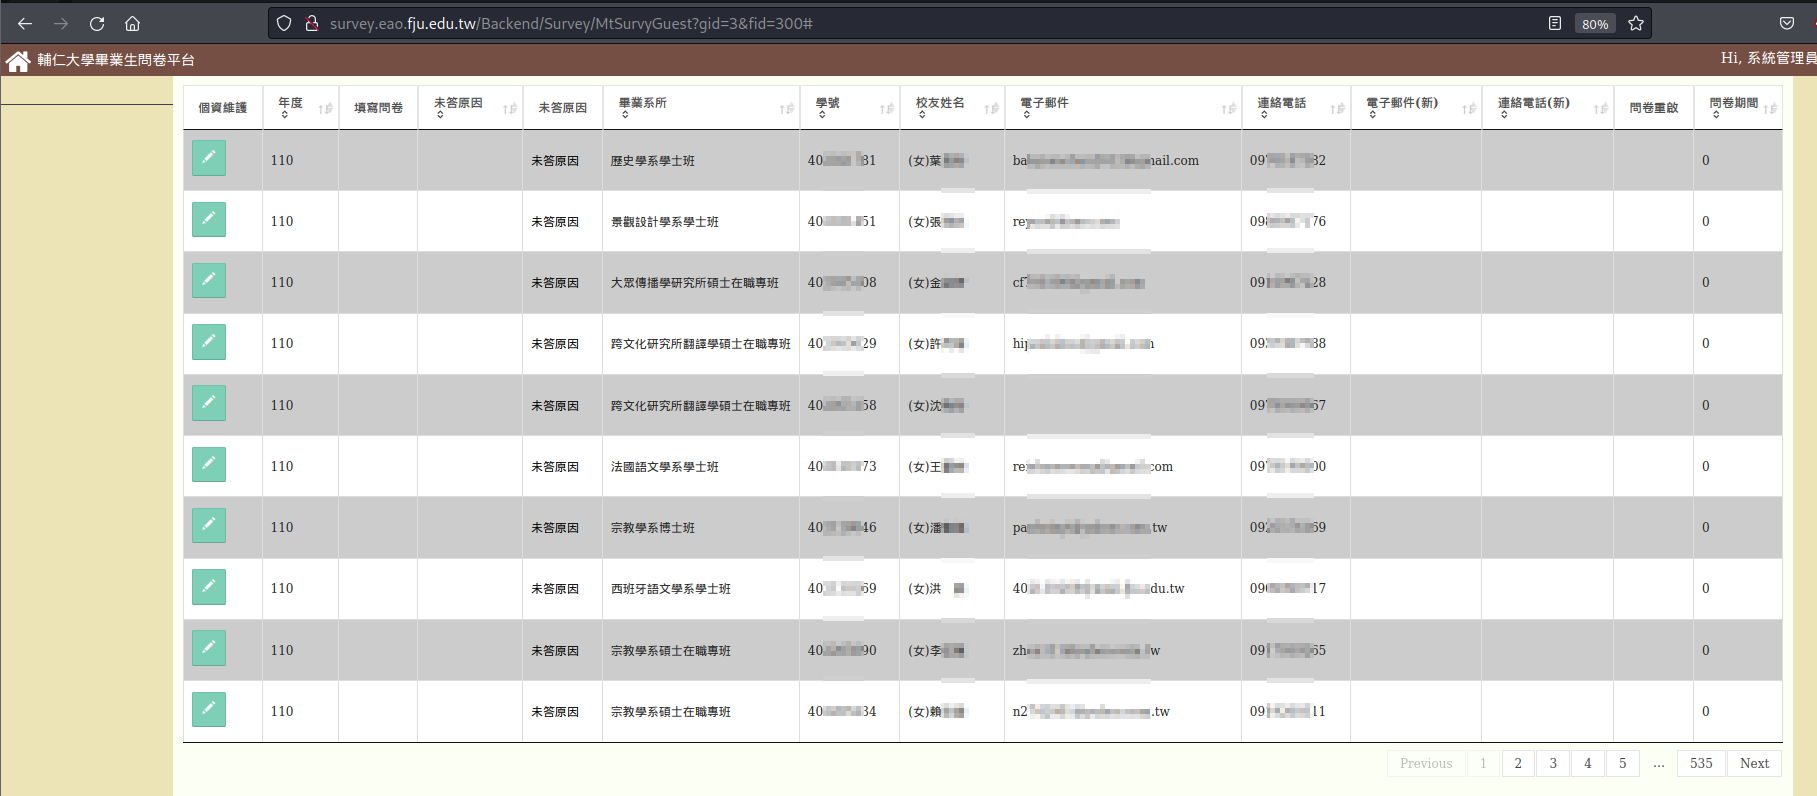Click the 個資維護 column header

tap(223, 107)
